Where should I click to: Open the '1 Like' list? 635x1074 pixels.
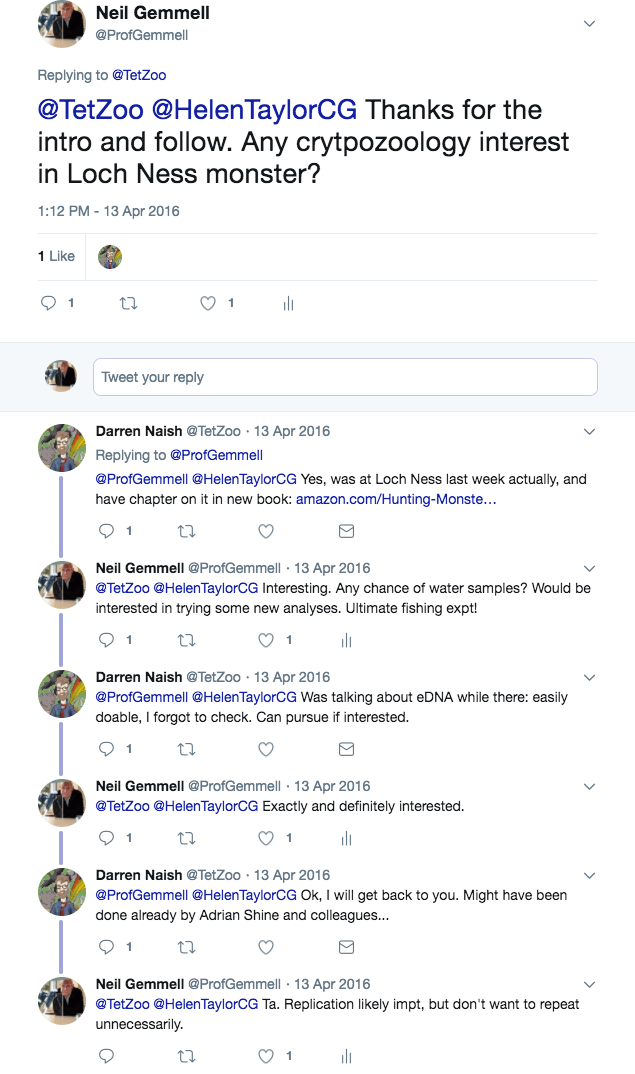coord(56,257)
